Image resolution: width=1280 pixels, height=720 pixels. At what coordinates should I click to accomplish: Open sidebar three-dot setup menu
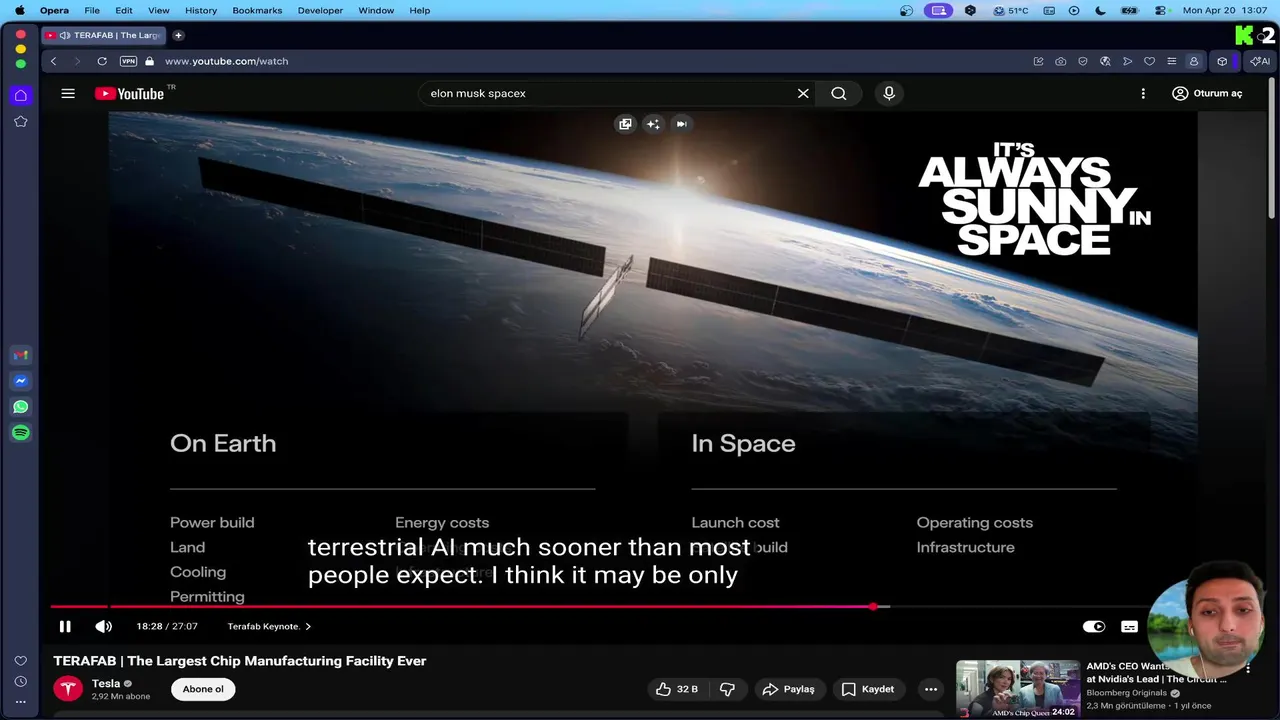click(20, 701)
